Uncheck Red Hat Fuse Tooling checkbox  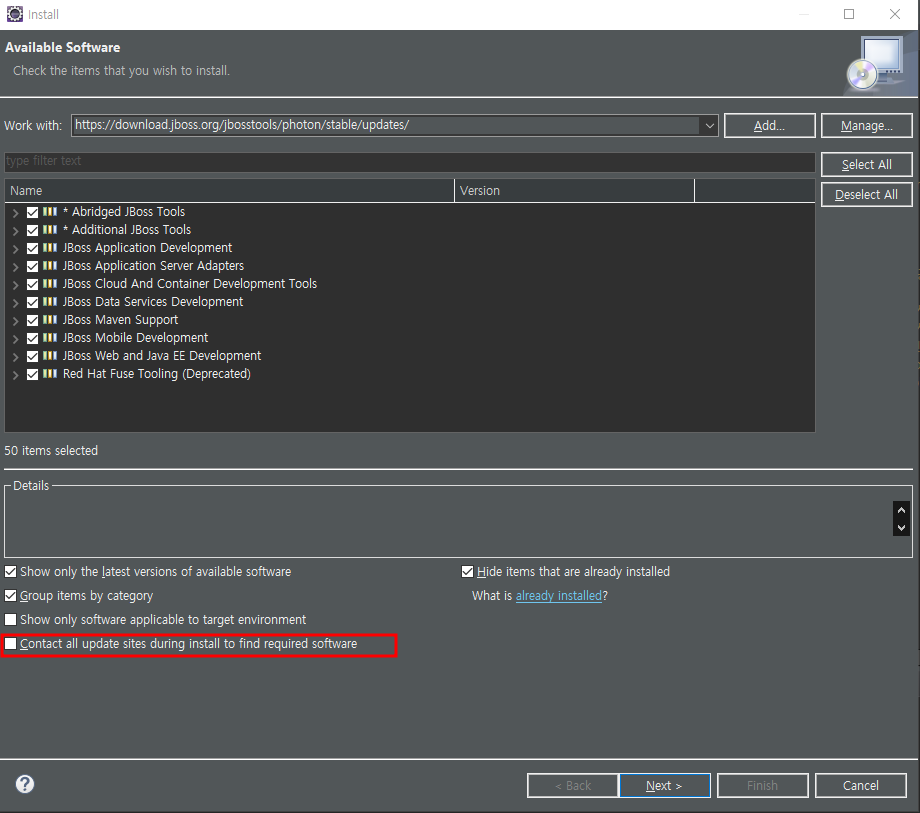tap(32, 375)
